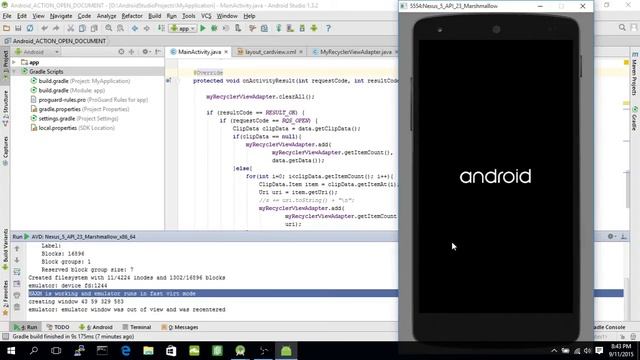Hide the Project panel with the hide icon
The width and height of the screenshot is (640, 360).
pos(158,52)
